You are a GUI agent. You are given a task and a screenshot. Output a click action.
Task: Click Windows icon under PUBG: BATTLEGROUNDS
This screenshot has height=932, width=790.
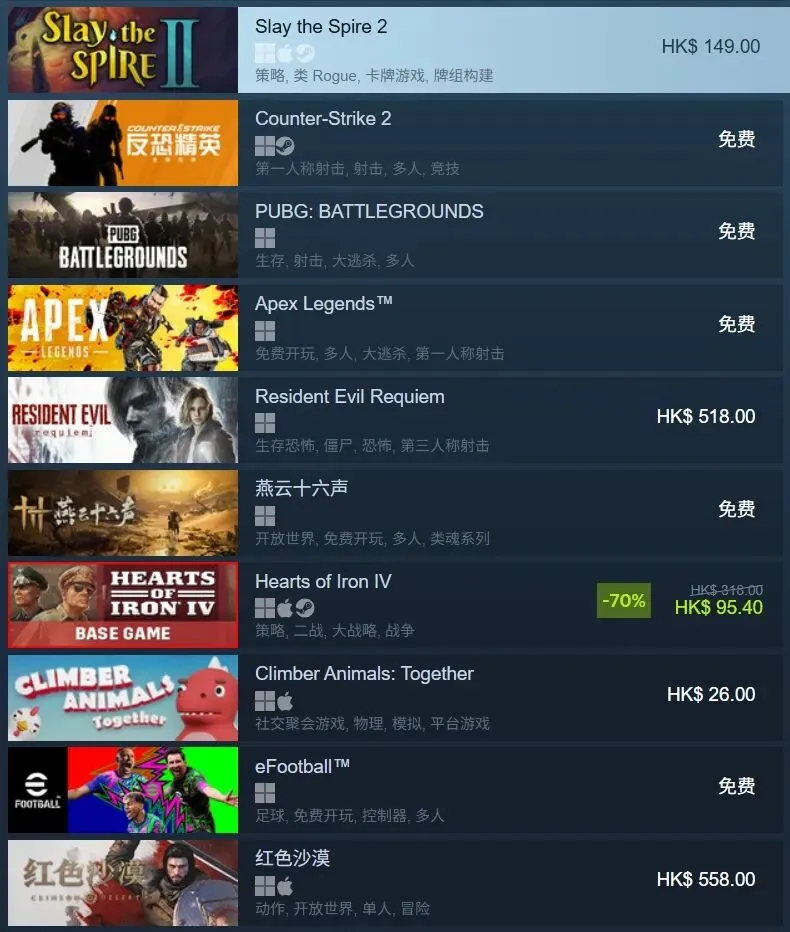265,238
